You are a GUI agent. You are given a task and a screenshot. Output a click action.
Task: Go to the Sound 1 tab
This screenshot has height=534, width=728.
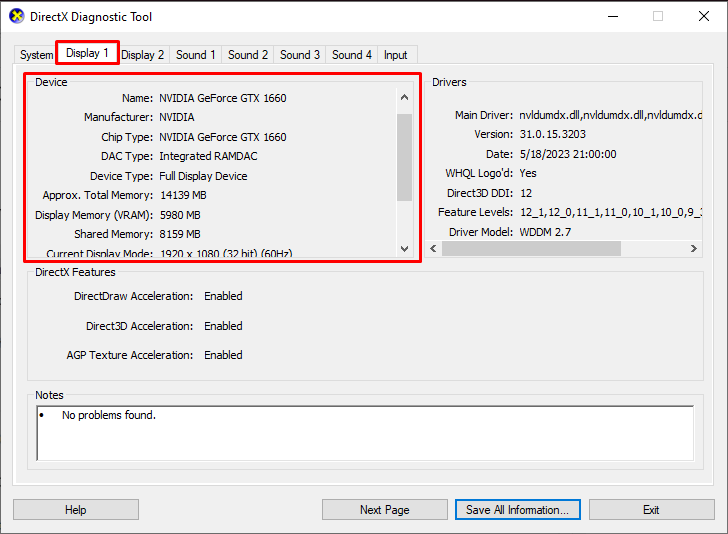195,55
